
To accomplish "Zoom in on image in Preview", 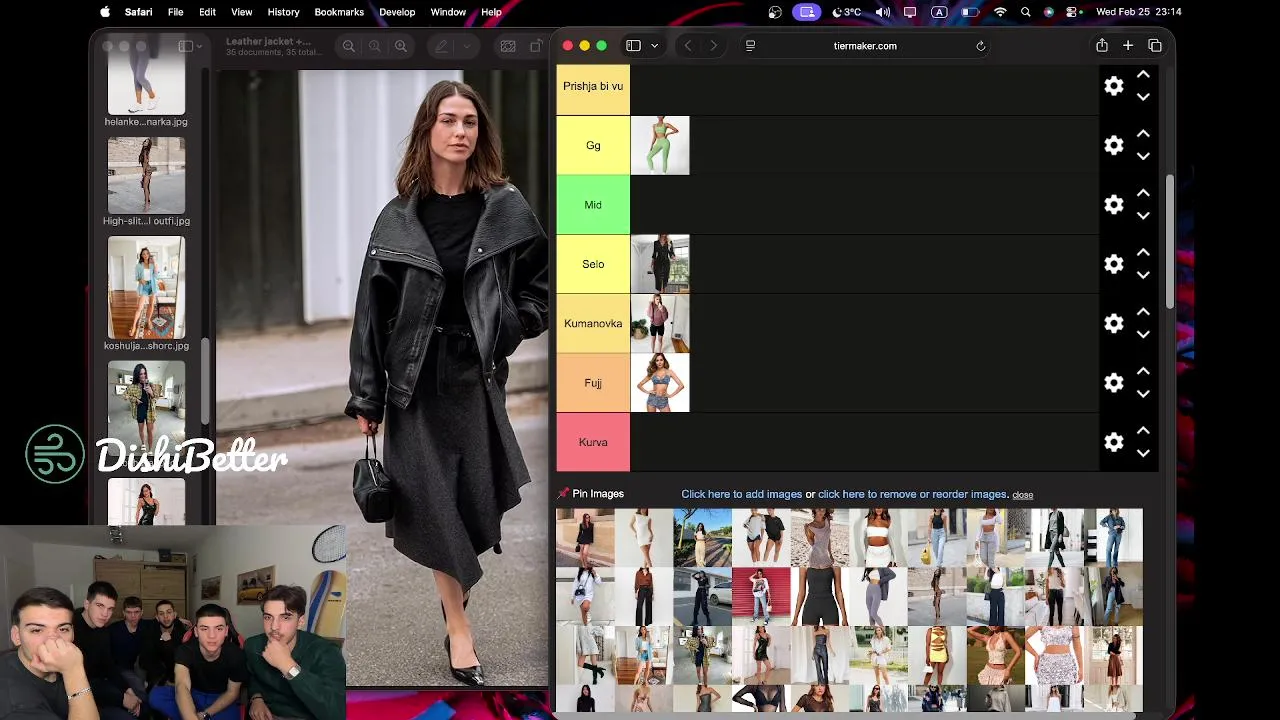I will pos(401,46).
